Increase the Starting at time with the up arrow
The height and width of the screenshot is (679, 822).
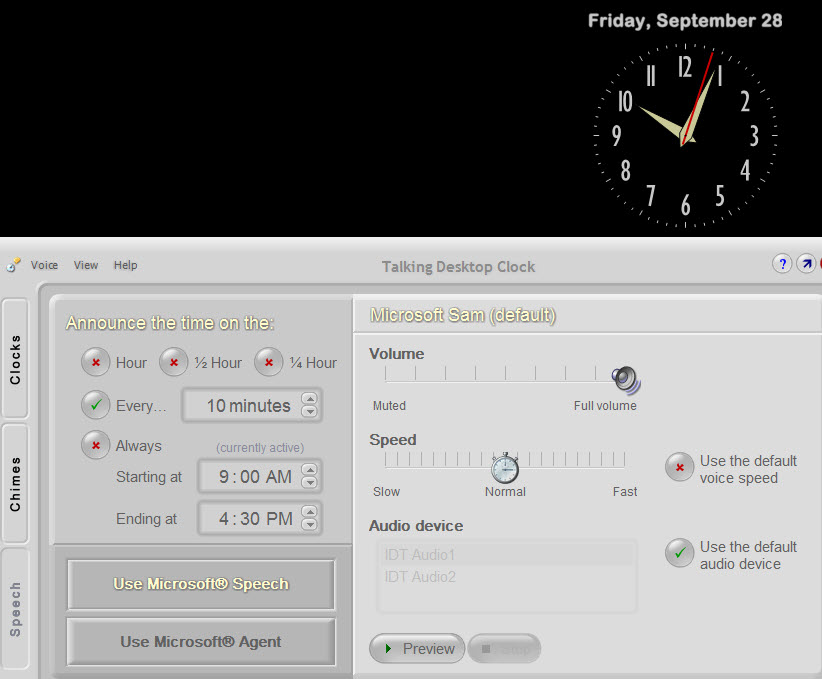pos(310,470)
